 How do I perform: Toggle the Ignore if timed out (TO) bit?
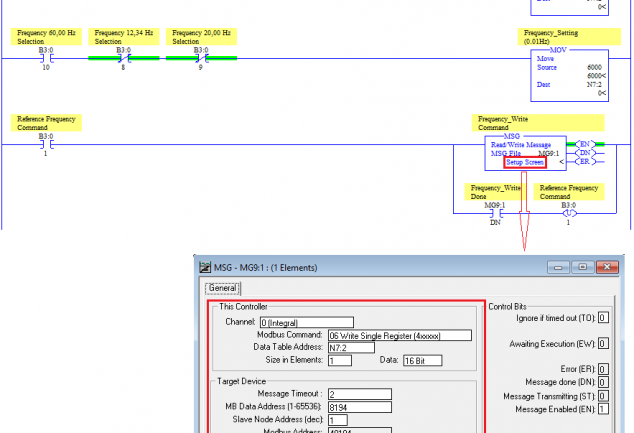pyautogui.click(x=603, y=318)
